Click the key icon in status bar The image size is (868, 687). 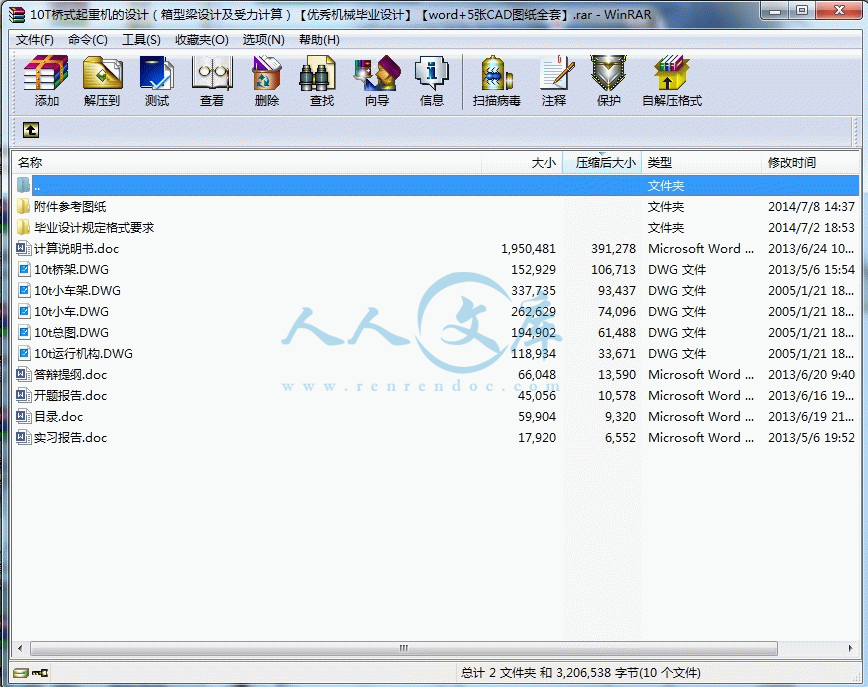click(x=40, y=673)
